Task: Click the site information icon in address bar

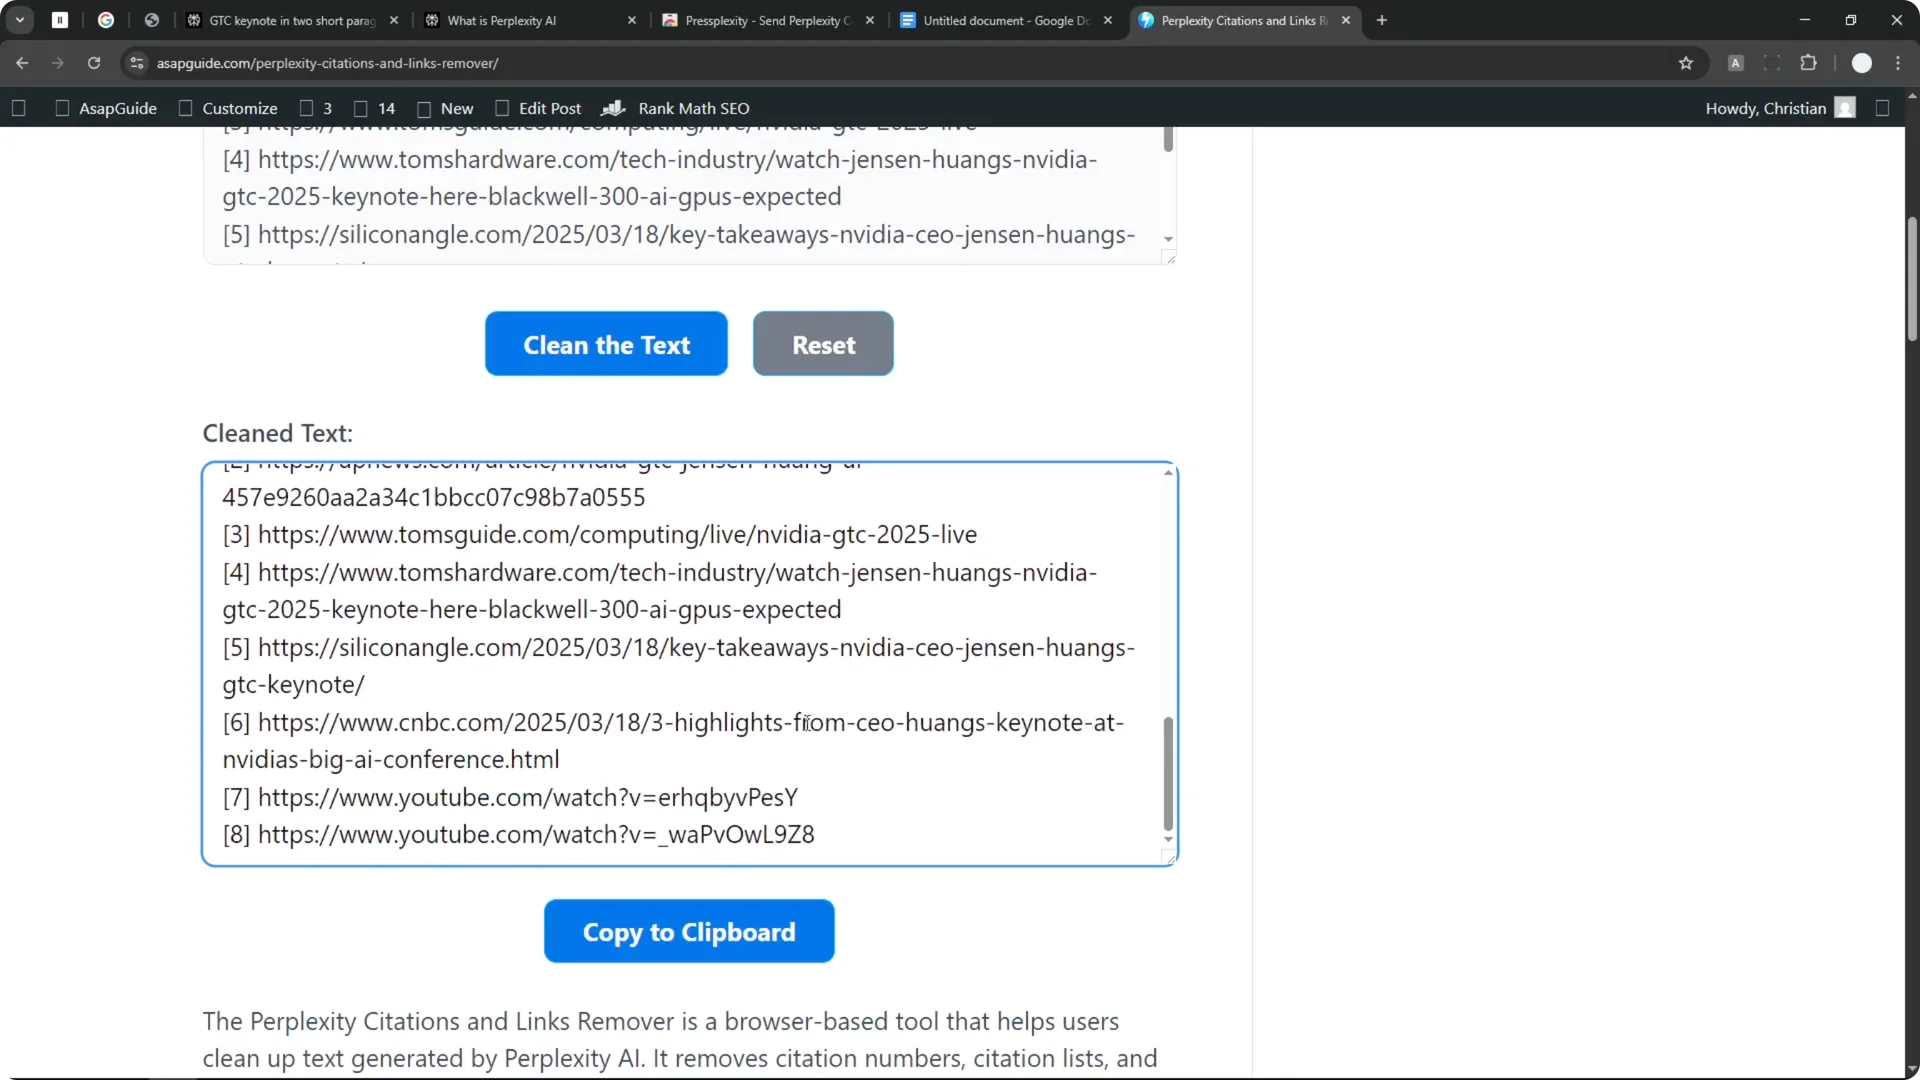Action: (136, 63)
